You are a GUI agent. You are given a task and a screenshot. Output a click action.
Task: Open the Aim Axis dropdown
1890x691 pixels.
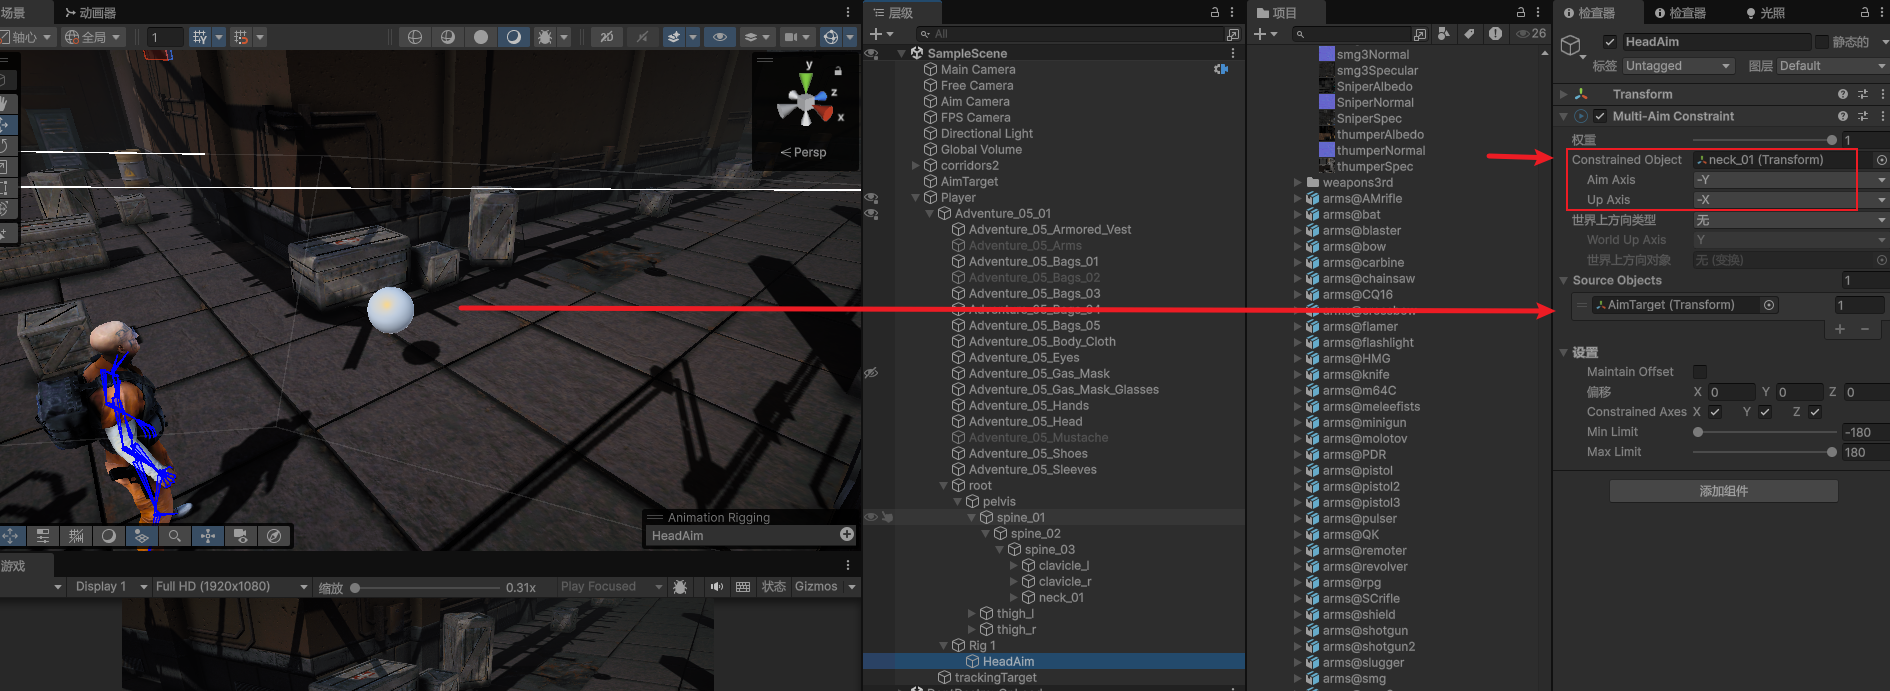coord(1790,180)
